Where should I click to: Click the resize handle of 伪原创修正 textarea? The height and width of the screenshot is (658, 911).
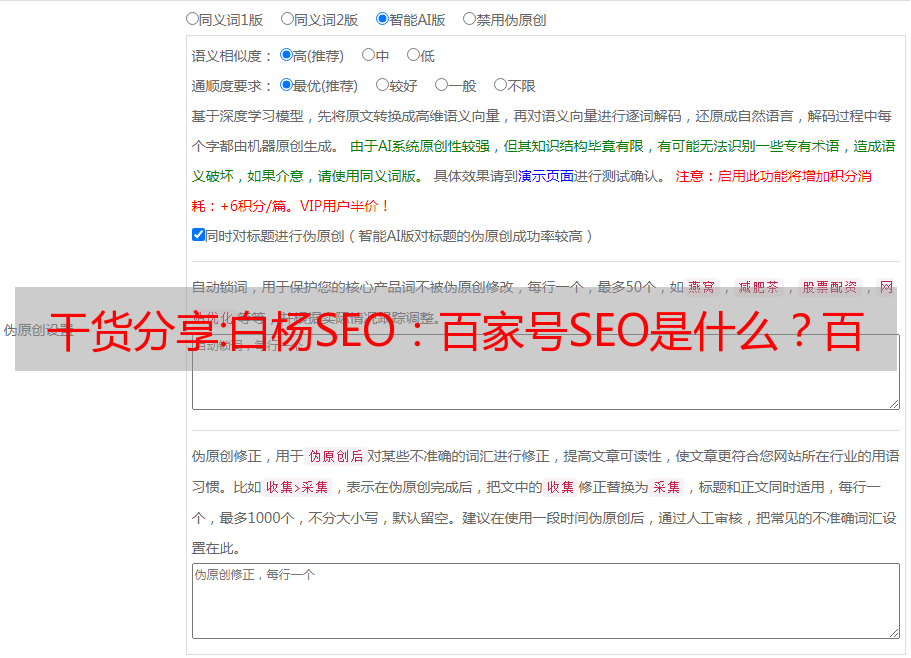(893, 632)
